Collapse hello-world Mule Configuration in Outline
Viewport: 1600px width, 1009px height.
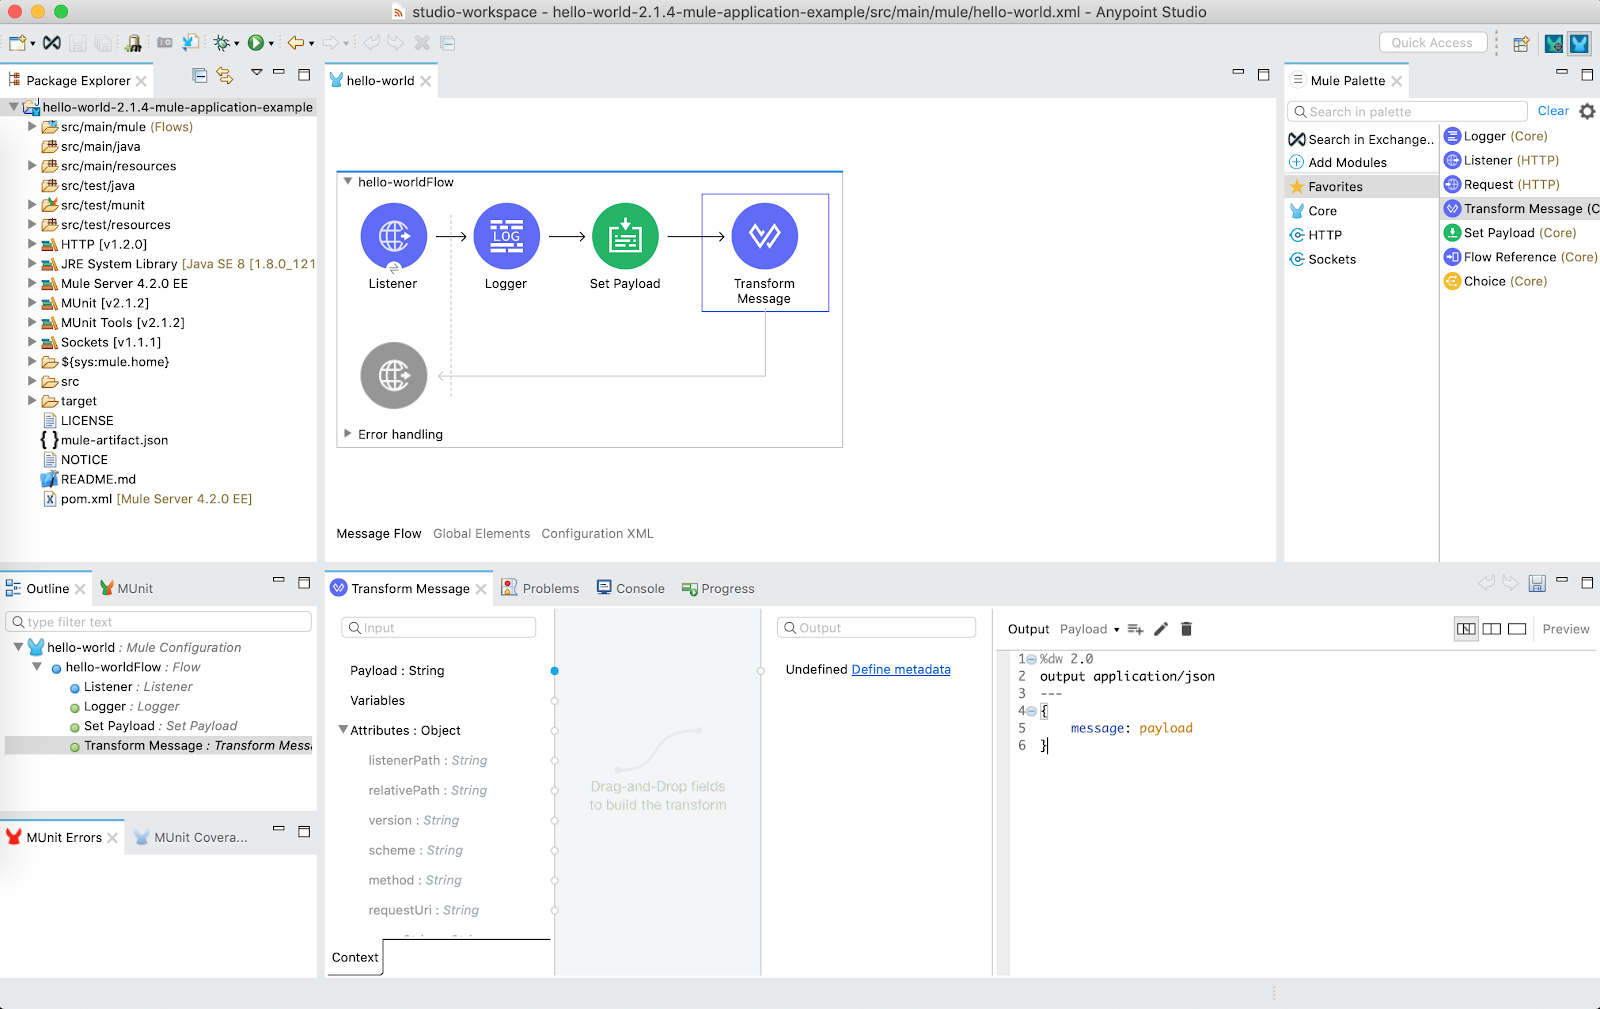pos(18,647)
